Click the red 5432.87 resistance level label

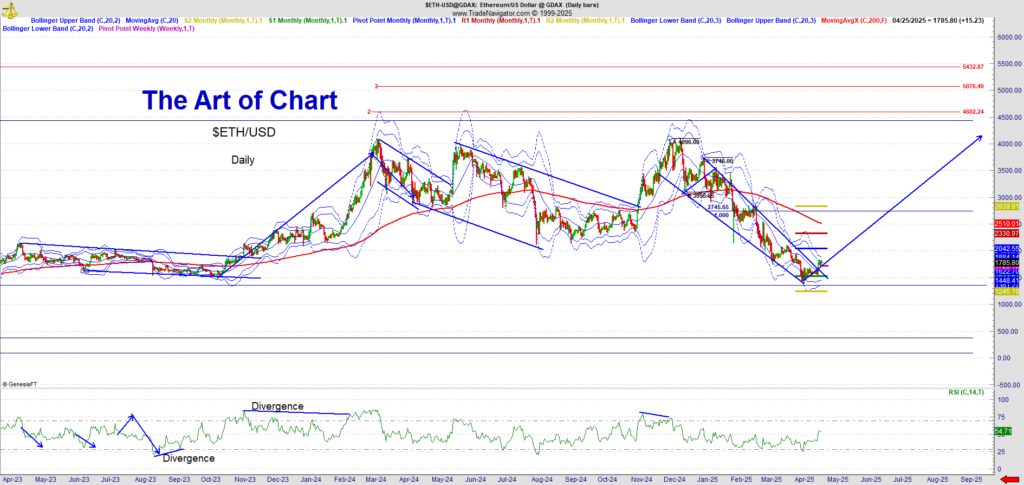pos(973,66)
